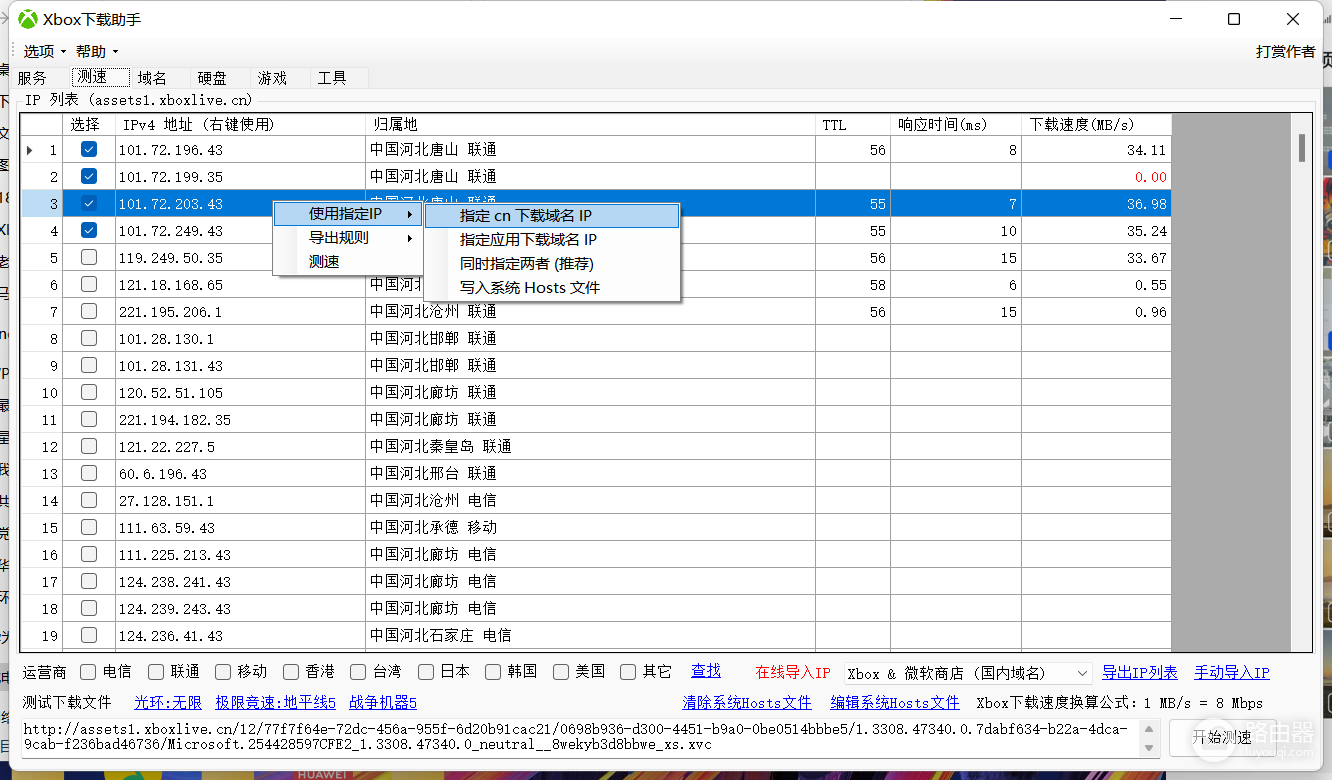Open the Xbox & 微软商店 domain dropdown

coord(967,673)
